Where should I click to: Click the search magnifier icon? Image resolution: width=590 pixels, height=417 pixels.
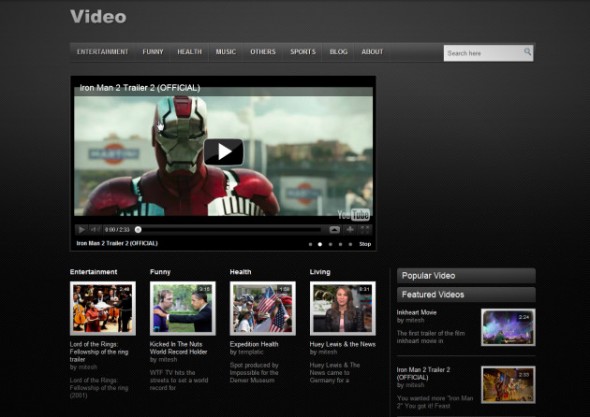click(528, 52)
